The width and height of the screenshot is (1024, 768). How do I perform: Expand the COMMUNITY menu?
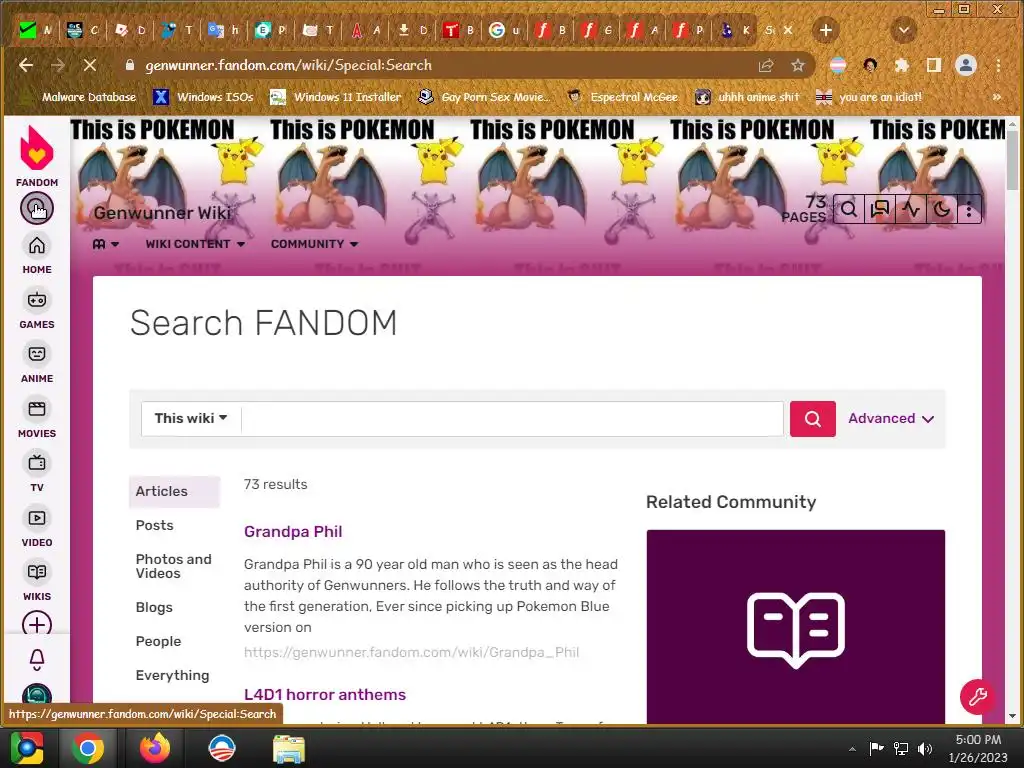click(x=315, y=244)
